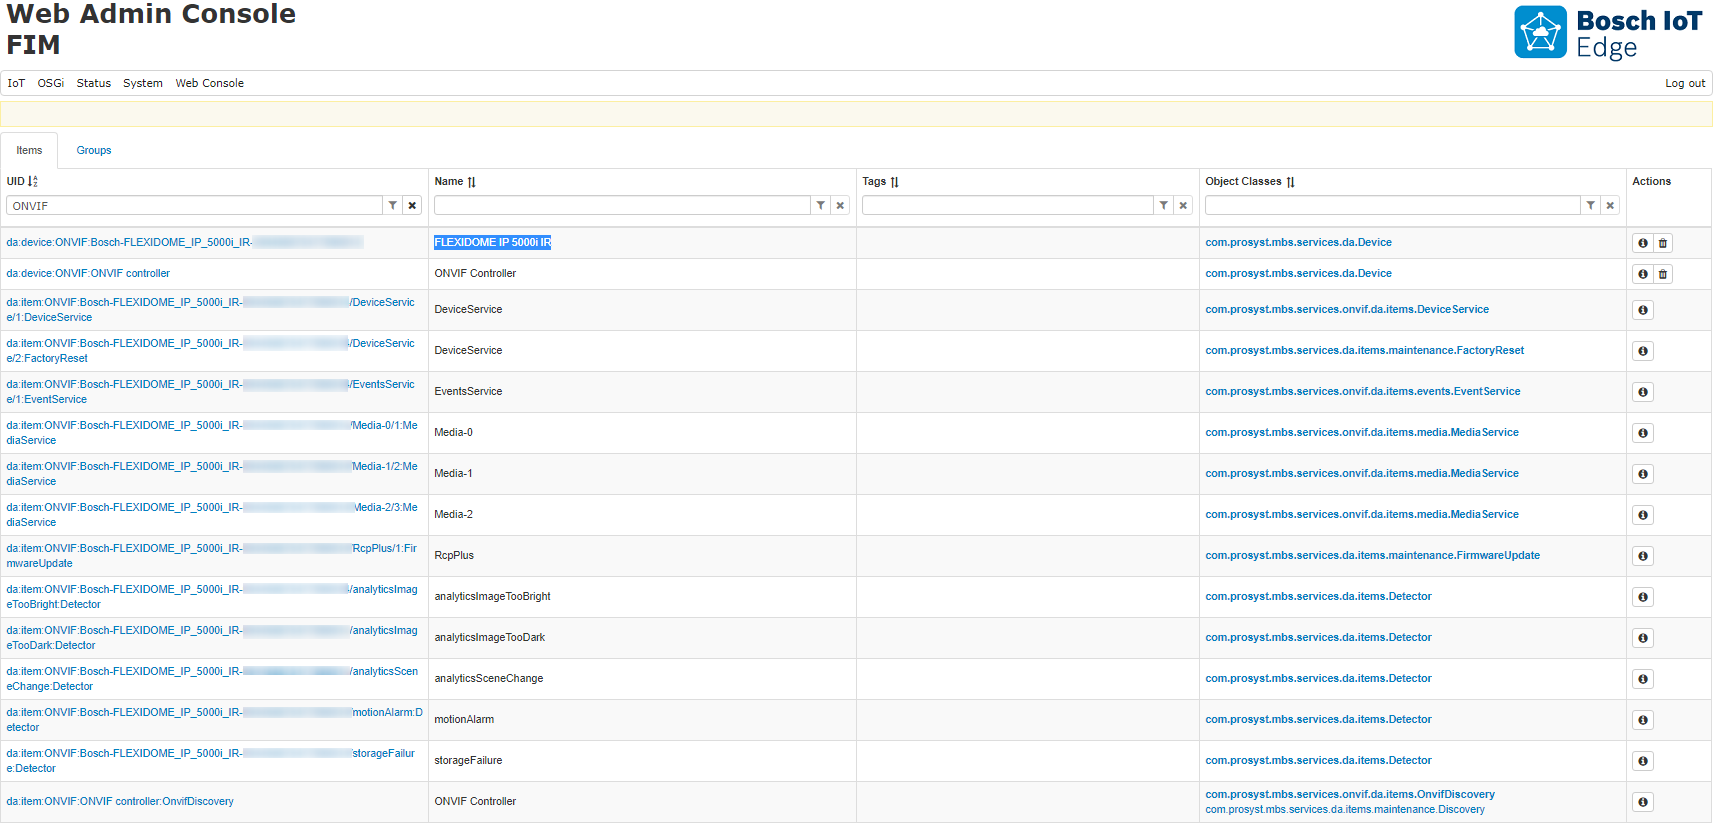Delete the FLEXIDOME IP 5000i IR device

click(x=1663, y=243)
